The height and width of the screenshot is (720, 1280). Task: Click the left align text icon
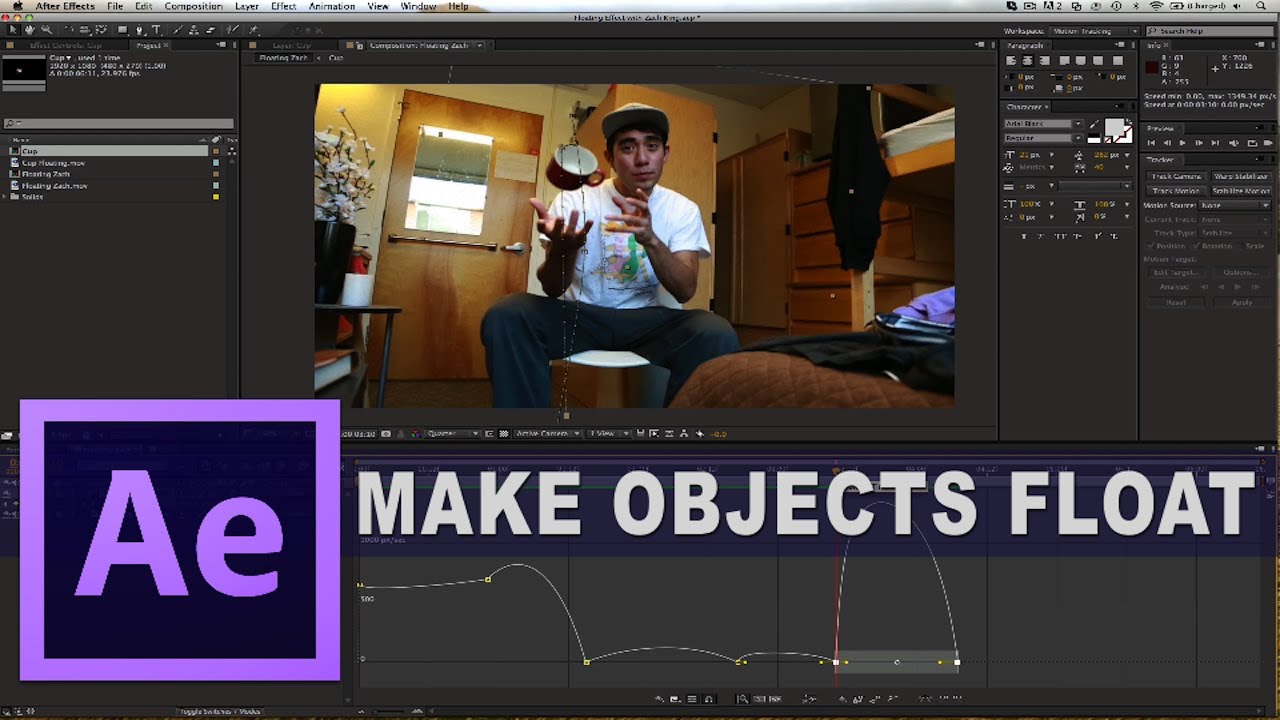(x=1011, y=60)
